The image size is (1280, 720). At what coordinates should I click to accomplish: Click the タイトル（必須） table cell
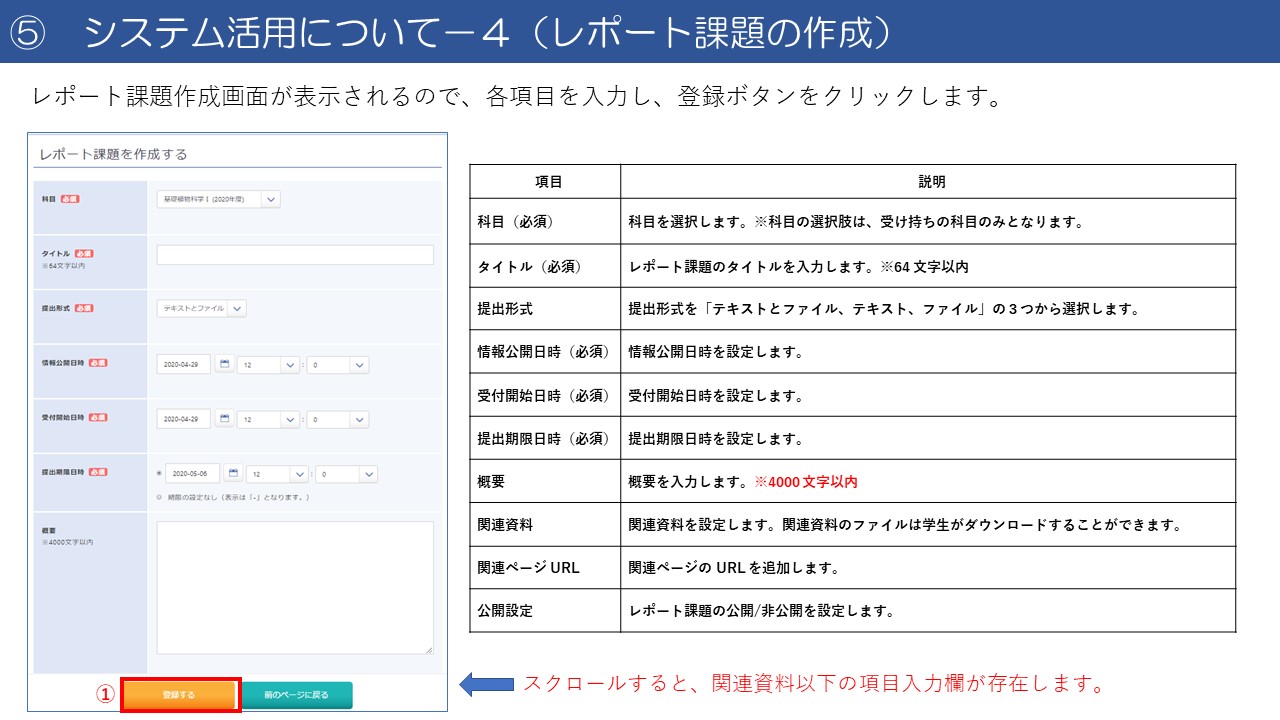(545, 267)
